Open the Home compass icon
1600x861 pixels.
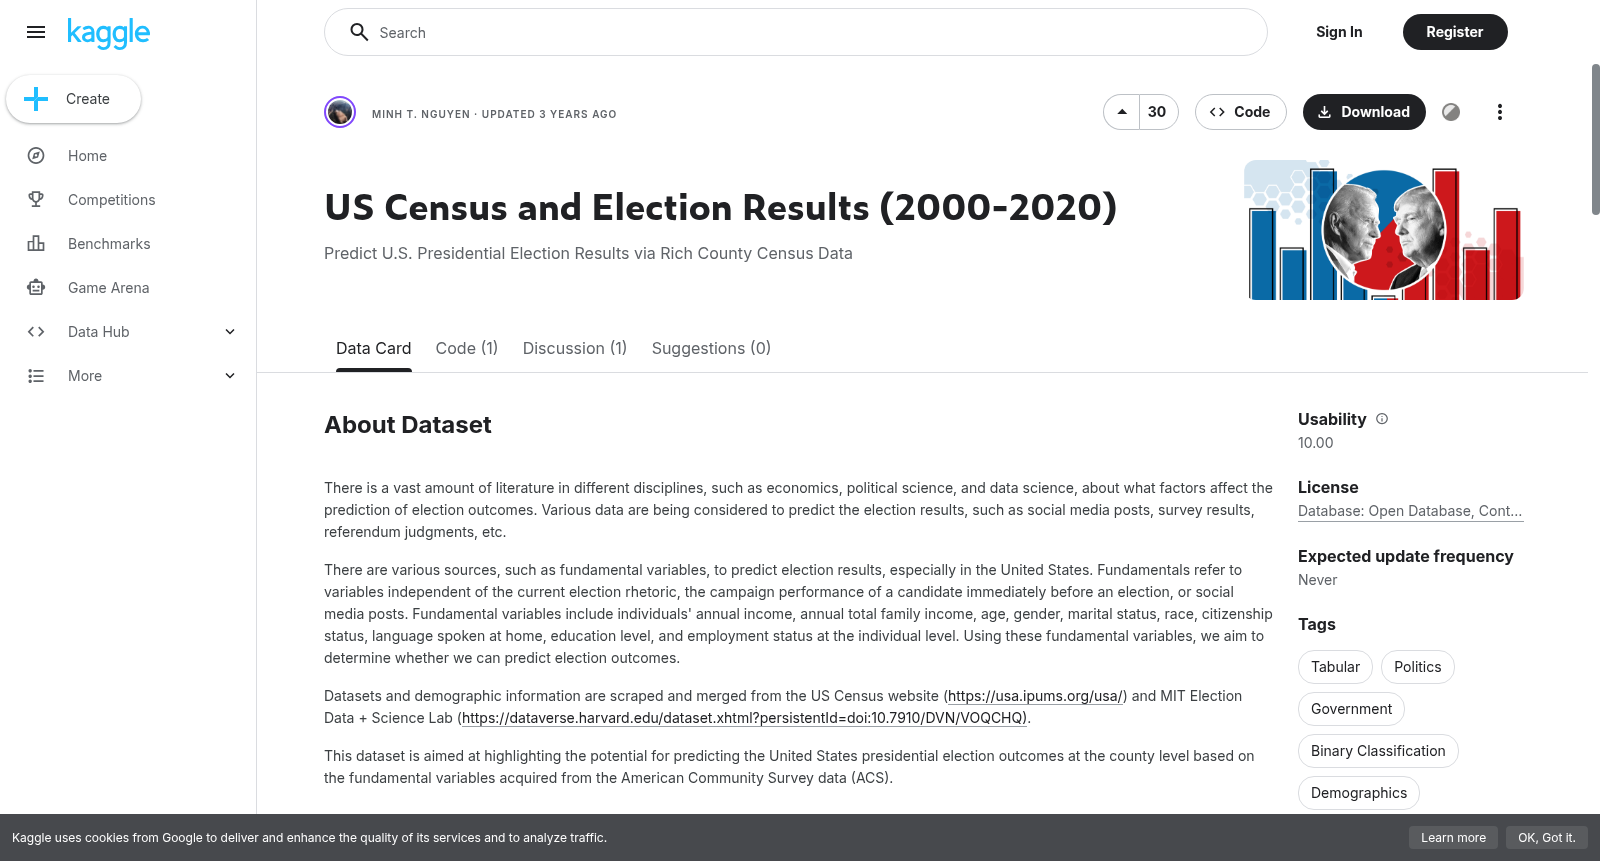point(36,156)
